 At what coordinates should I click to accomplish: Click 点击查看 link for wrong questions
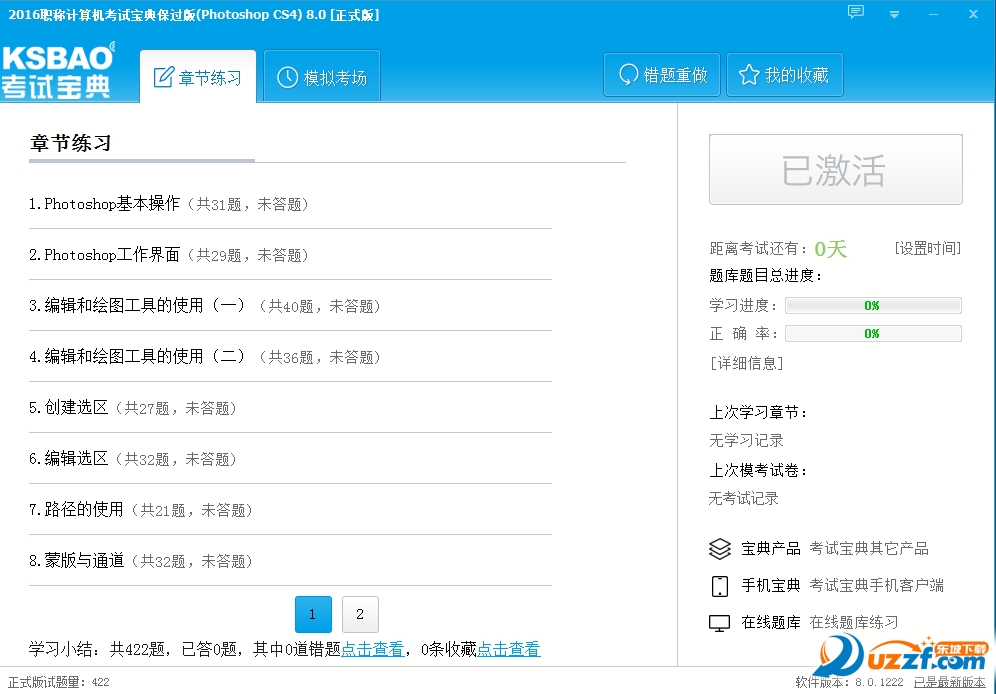tap(373, 649)
